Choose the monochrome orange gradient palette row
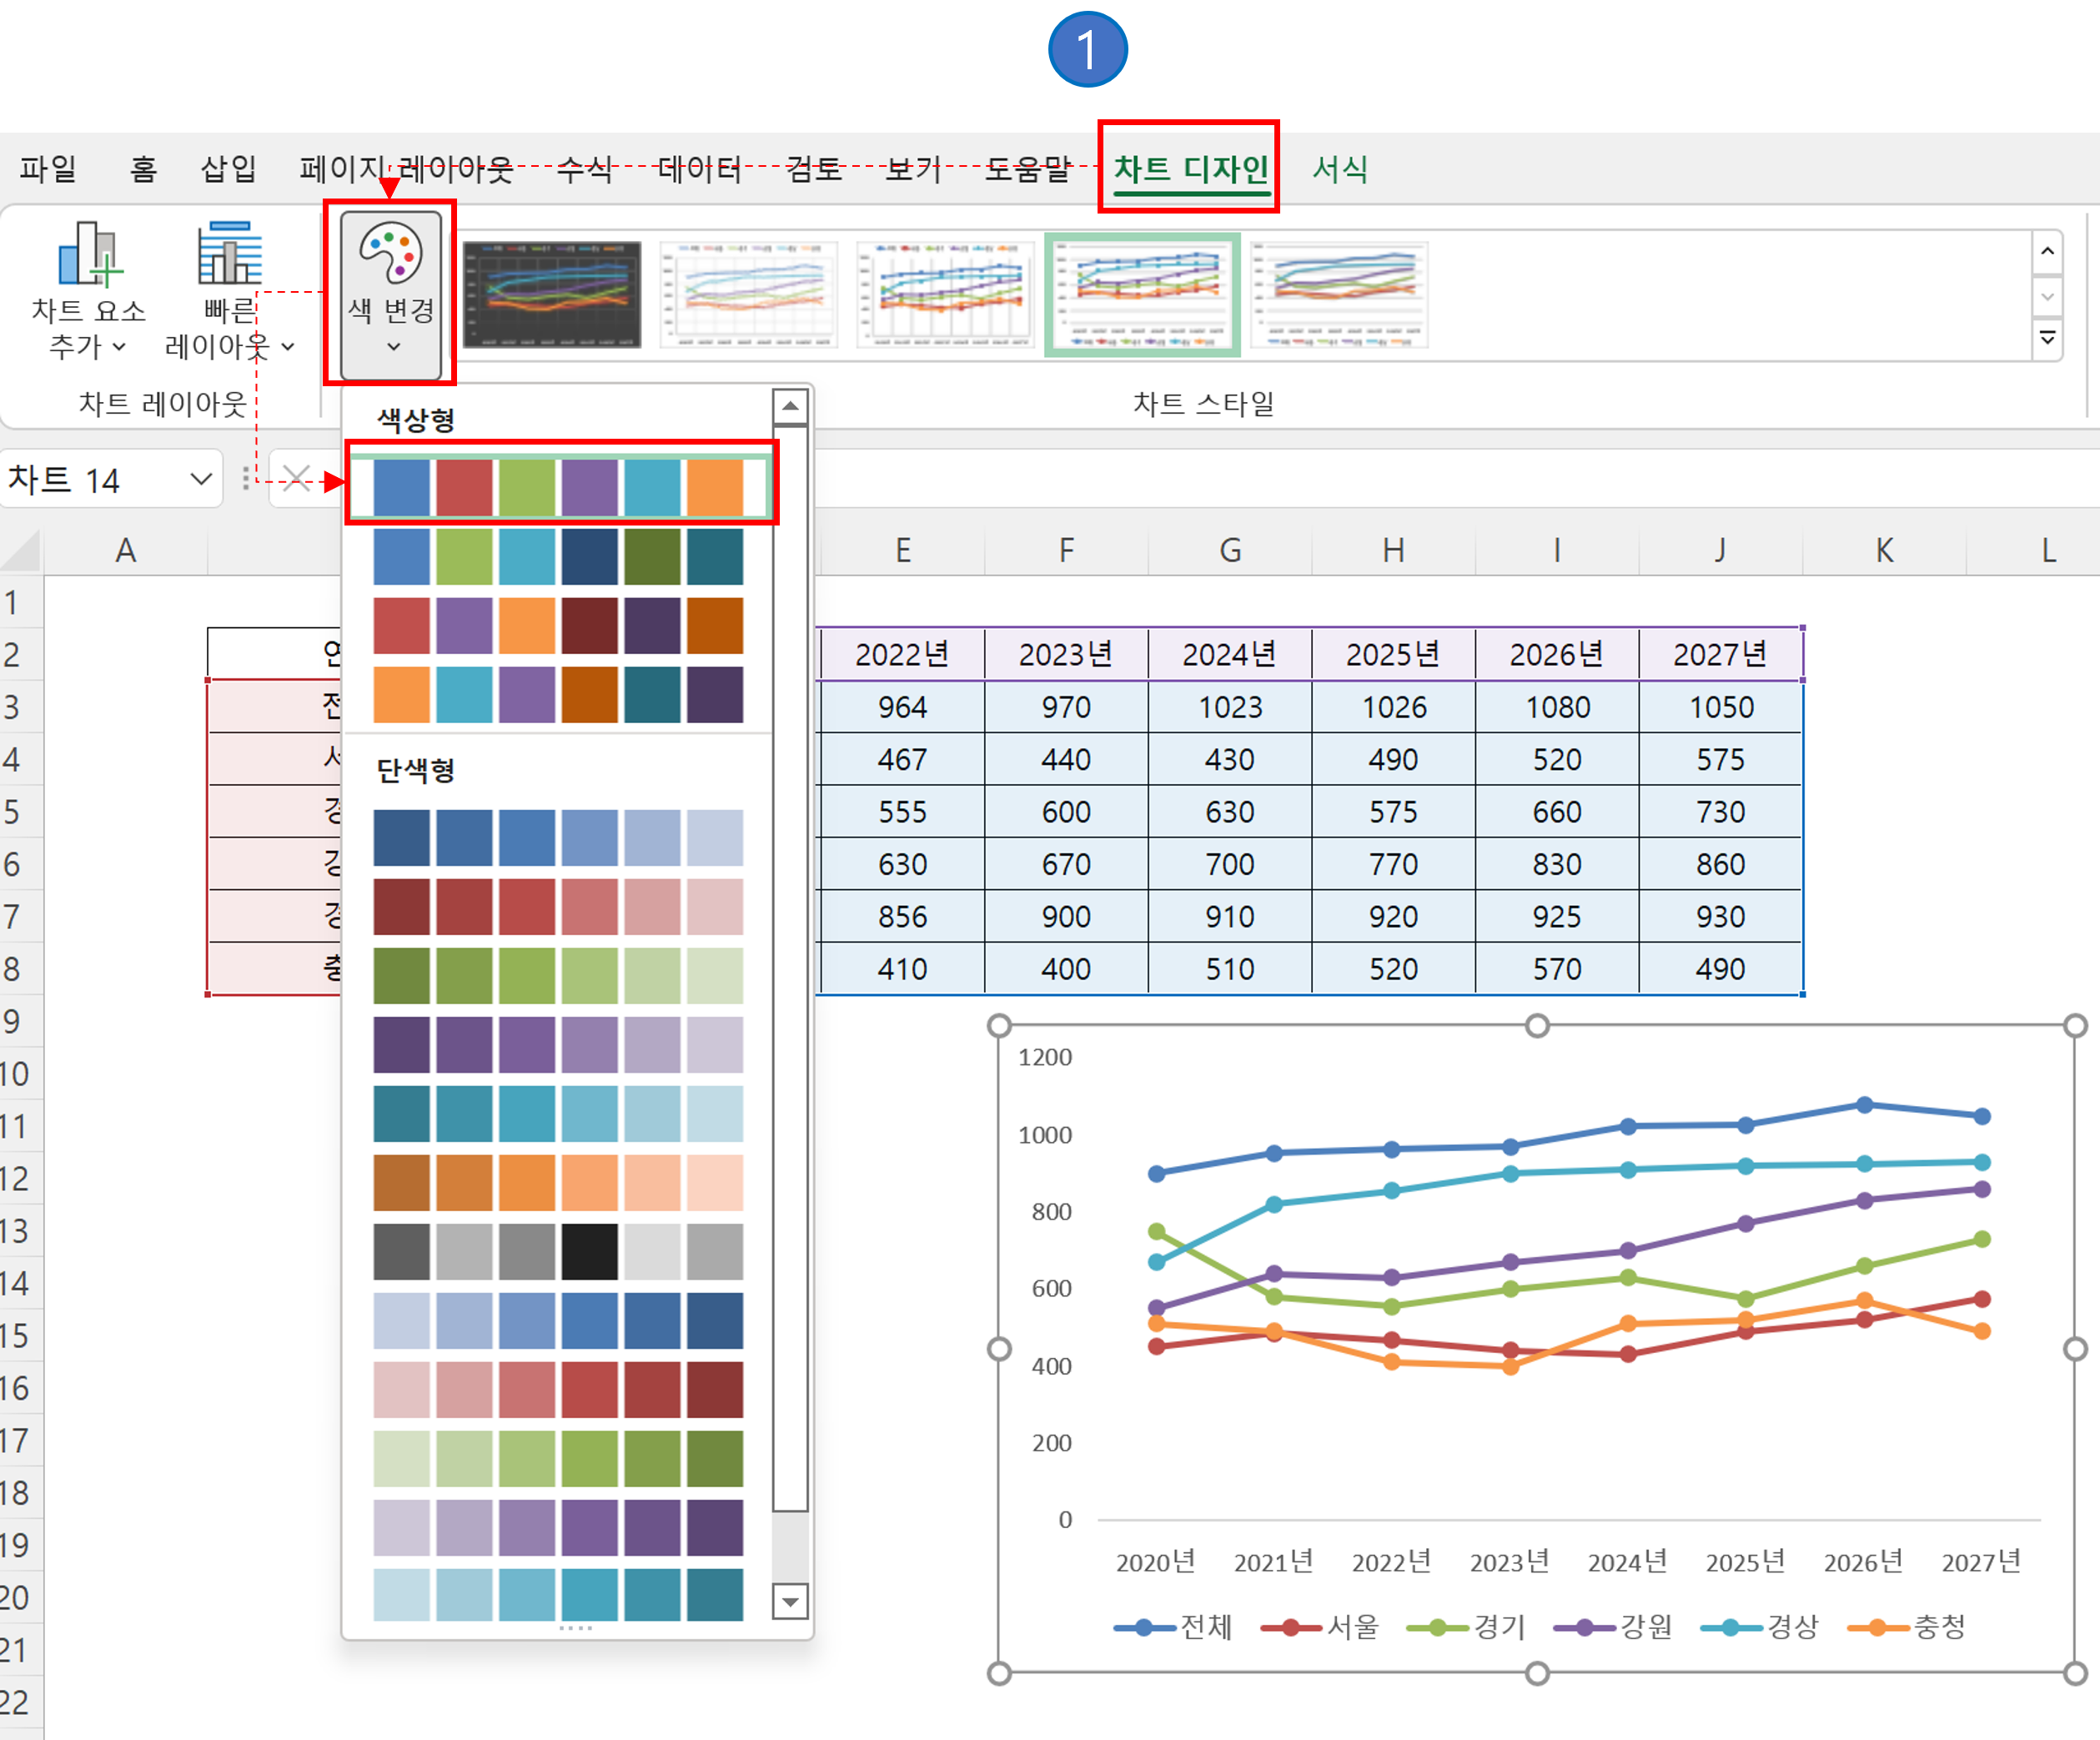The image size is (2100, 1740). (x=558, y=1182)
